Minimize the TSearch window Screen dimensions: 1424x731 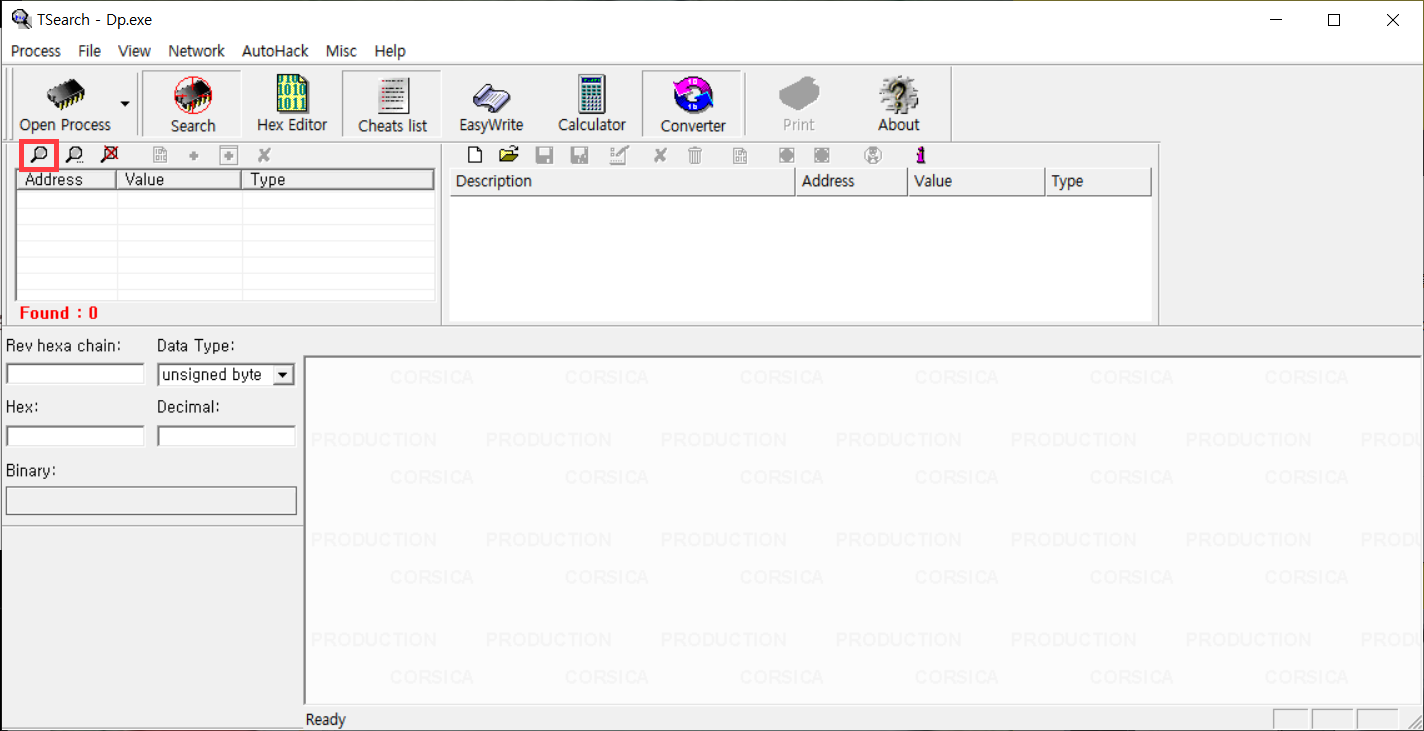pos(1275,20)
